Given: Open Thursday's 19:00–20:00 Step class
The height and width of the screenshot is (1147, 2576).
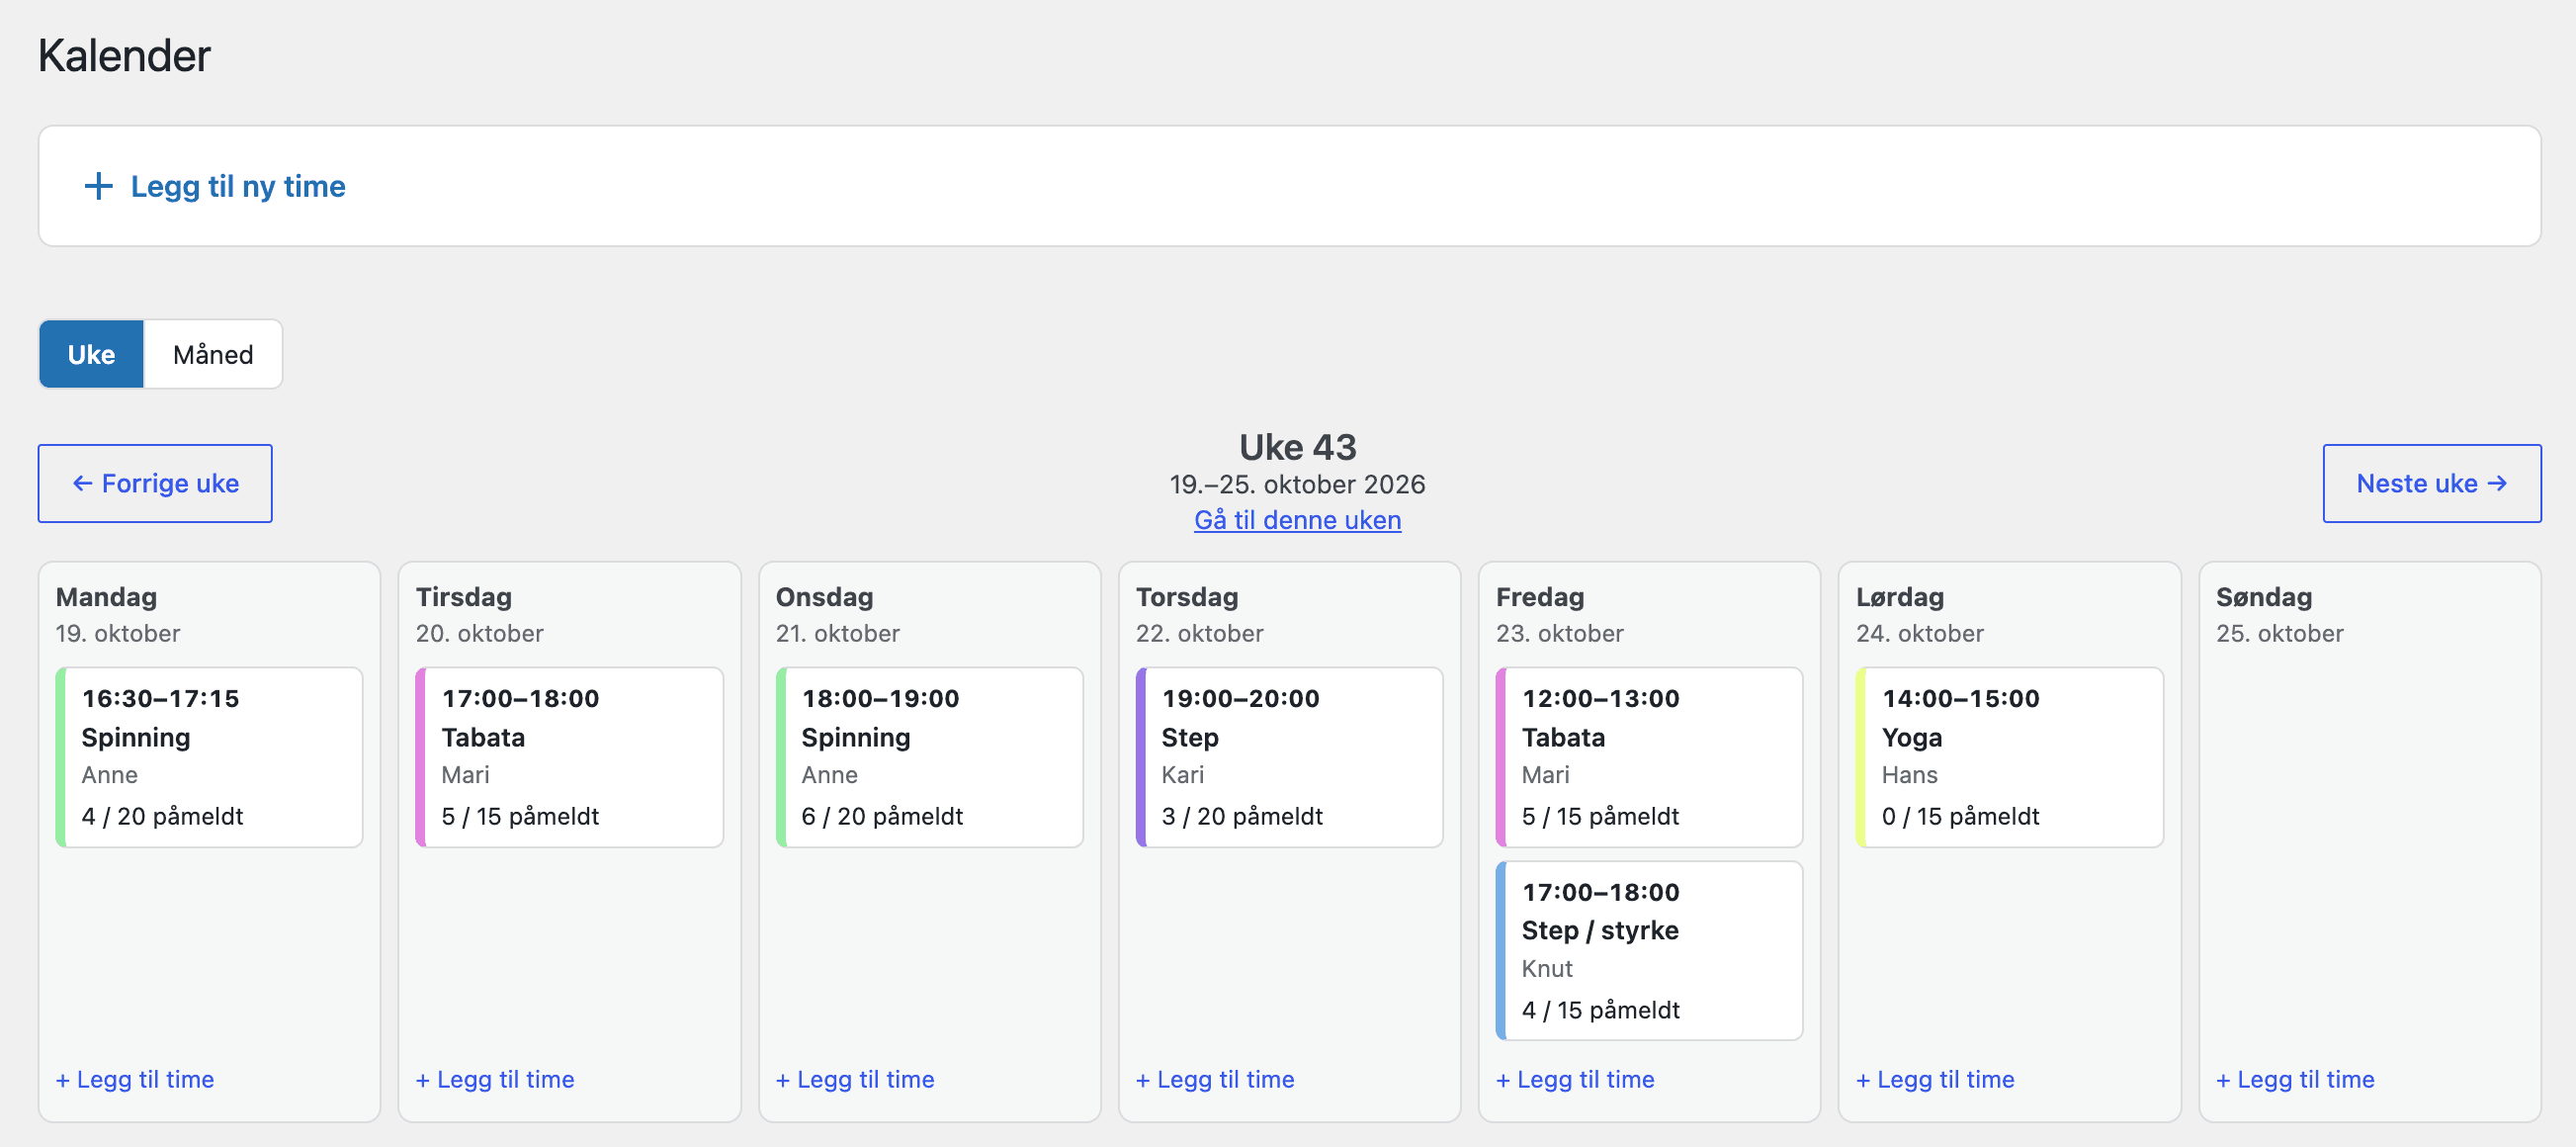Looking at the screenshot, I should pos(1289,757).
